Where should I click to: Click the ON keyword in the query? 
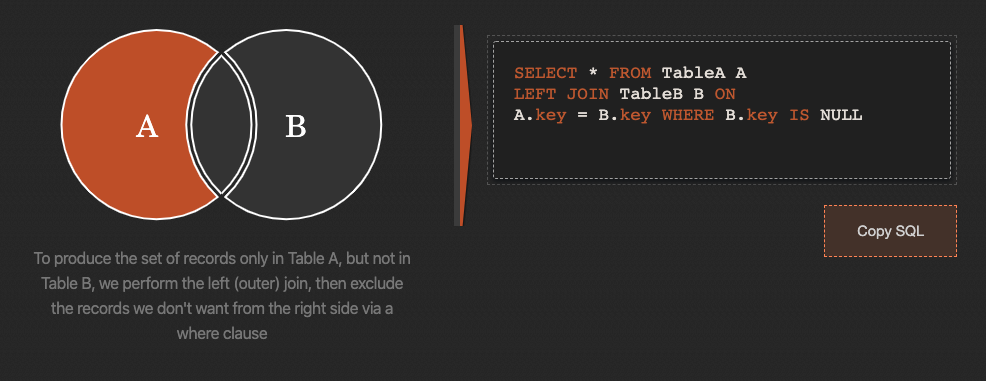tap(725, 94)
